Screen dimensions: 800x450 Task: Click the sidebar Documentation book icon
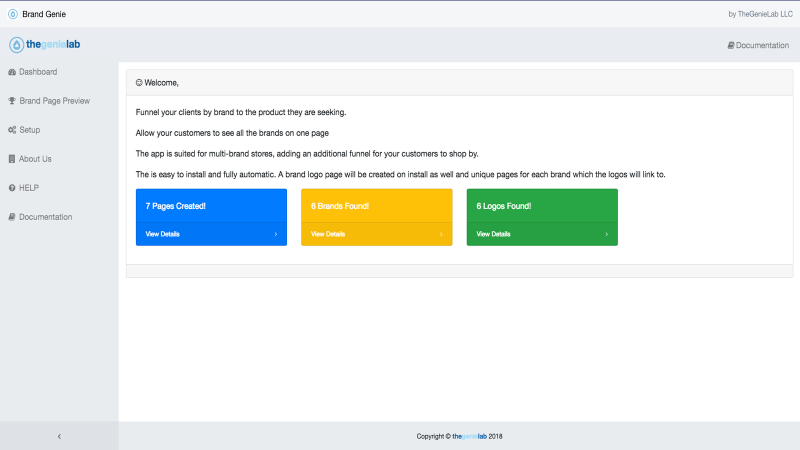12,217
